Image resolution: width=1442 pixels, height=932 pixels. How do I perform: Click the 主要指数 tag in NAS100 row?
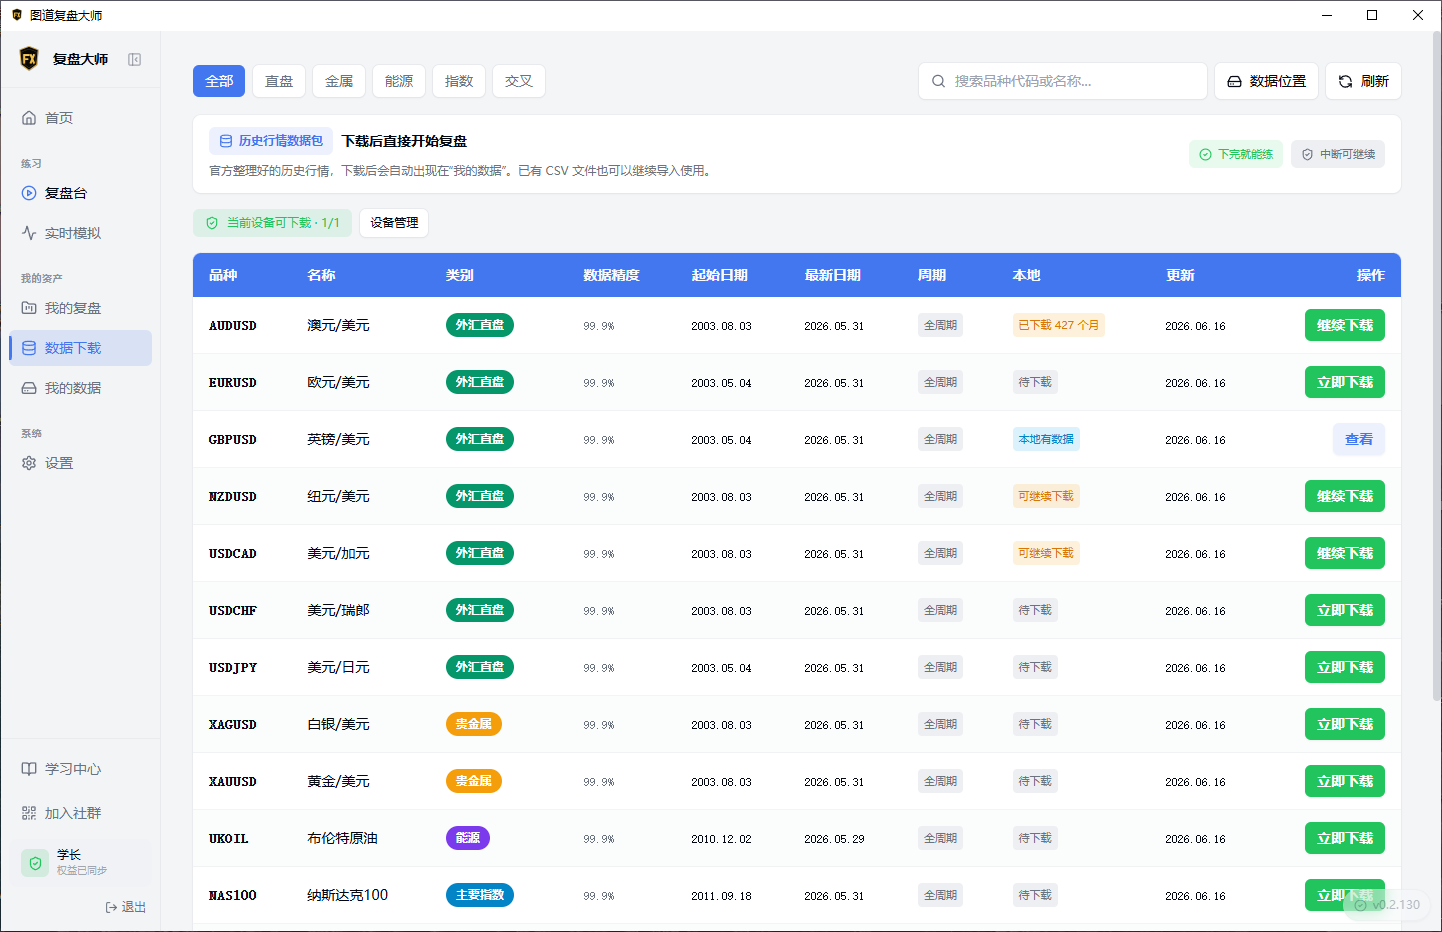(x=480, y=895)
